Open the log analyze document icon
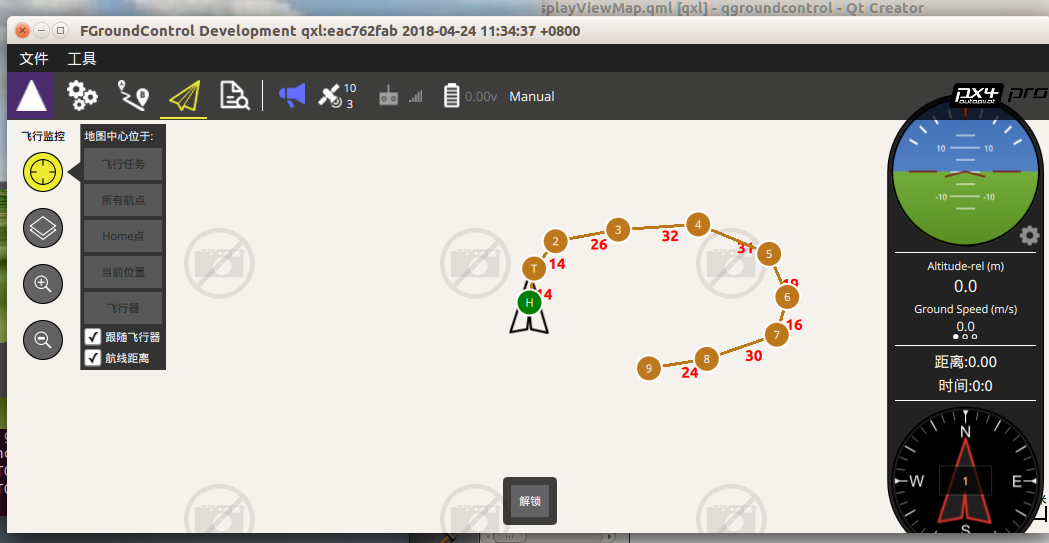1049x543 pixels. click(x=235, y=96)
